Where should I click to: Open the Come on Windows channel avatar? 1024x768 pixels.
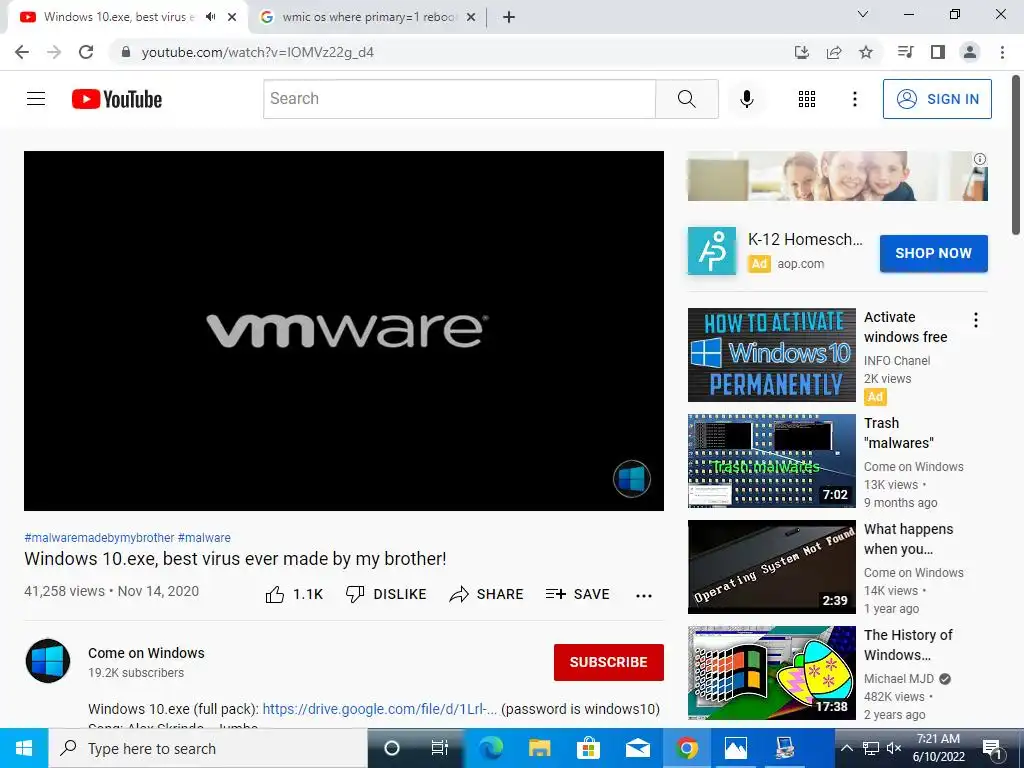(x=48, y=660)
